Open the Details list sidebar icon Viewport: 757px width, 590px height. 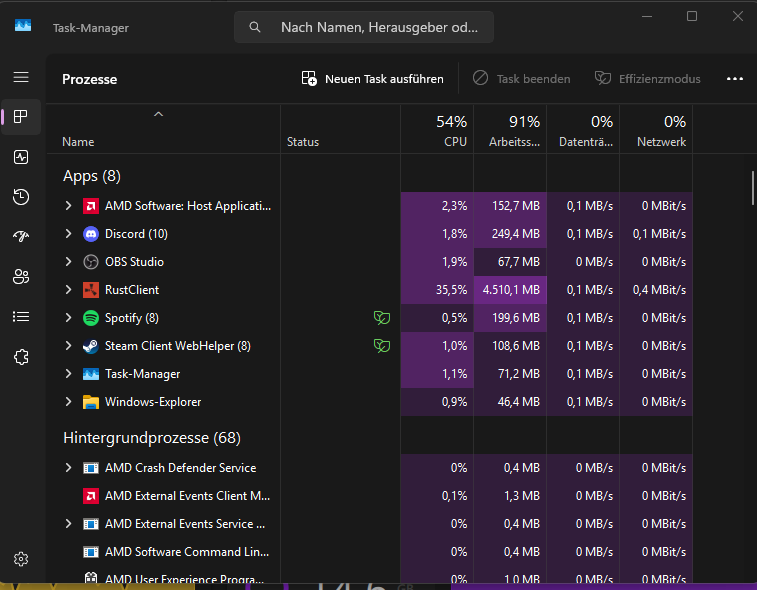point(21,317)
